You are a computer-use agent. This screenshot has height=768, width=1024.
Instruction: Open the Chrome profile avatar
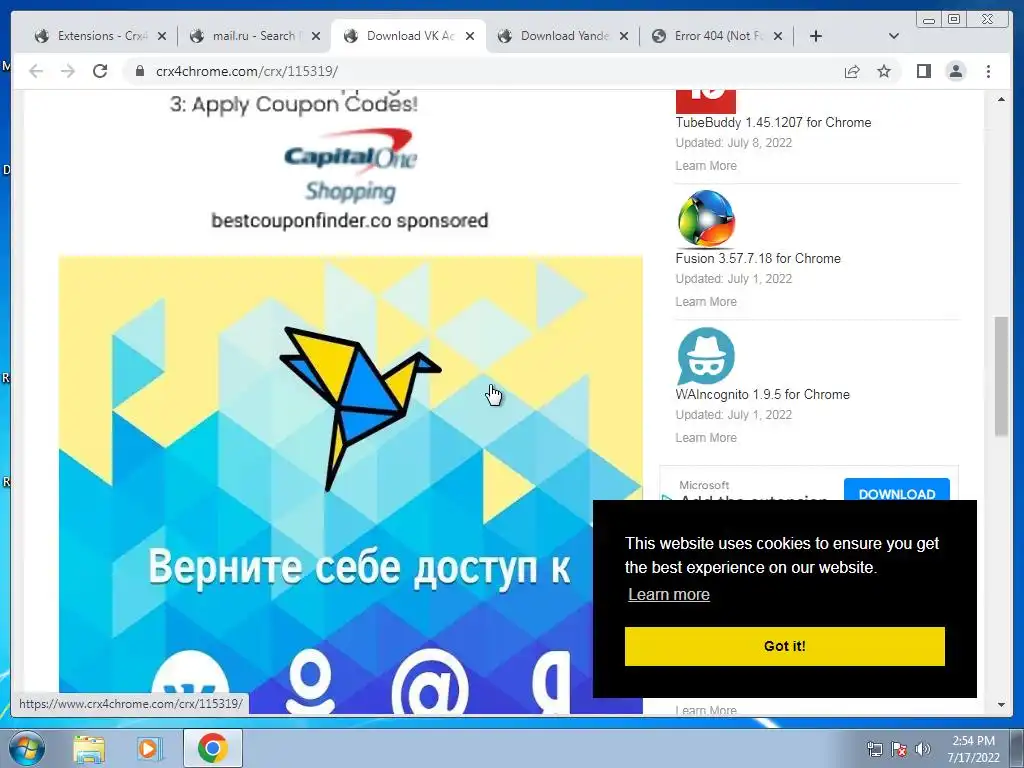point(955,71)
